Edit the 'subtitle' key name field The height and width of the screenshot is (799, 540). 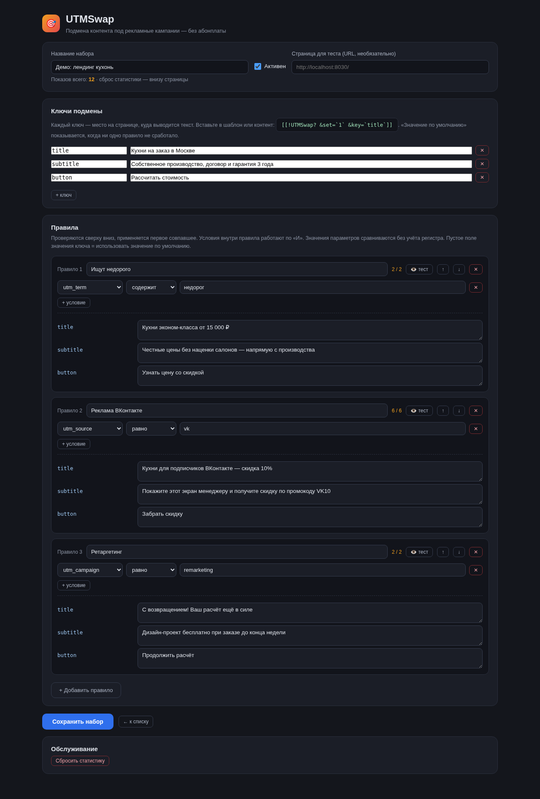tap(89, 164)
